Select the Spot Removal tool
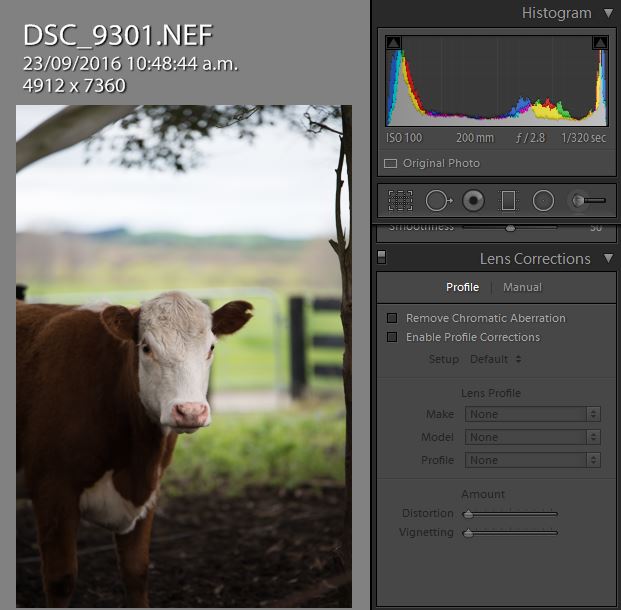This screenshot has height=610, width=621. click(x=438, y=200)
